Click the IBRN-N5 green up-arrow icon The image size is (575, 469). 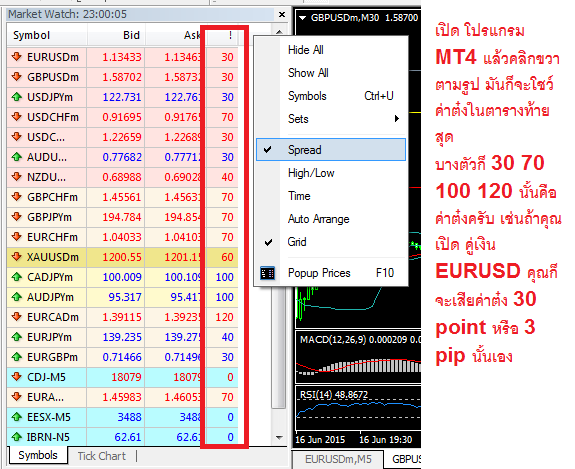[17, 437]
